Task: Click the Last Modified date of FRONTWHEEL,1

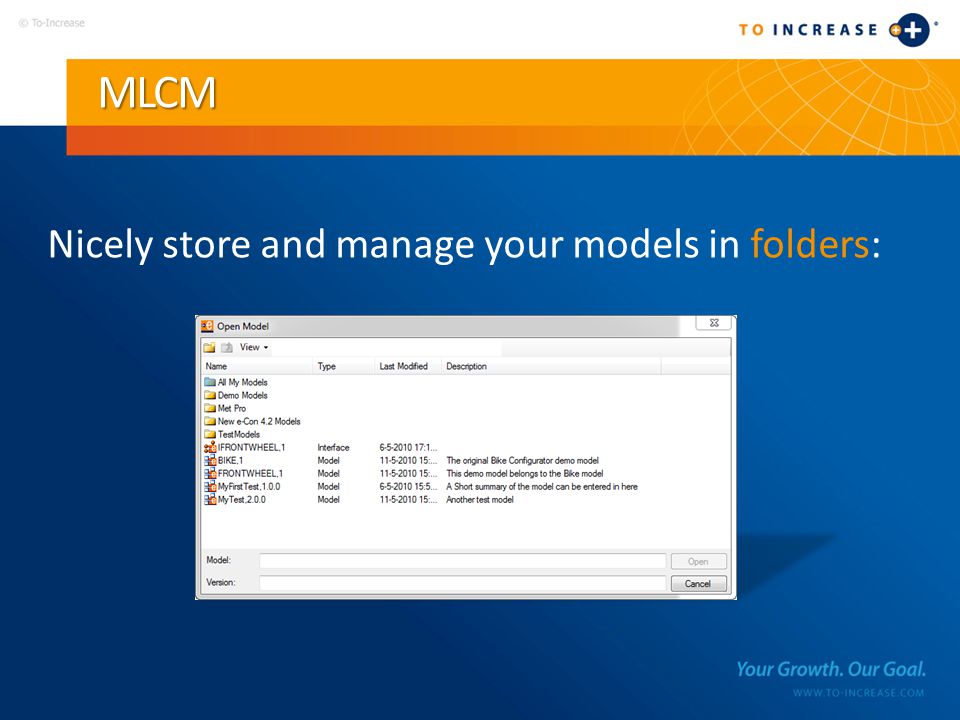Action: 408,473
